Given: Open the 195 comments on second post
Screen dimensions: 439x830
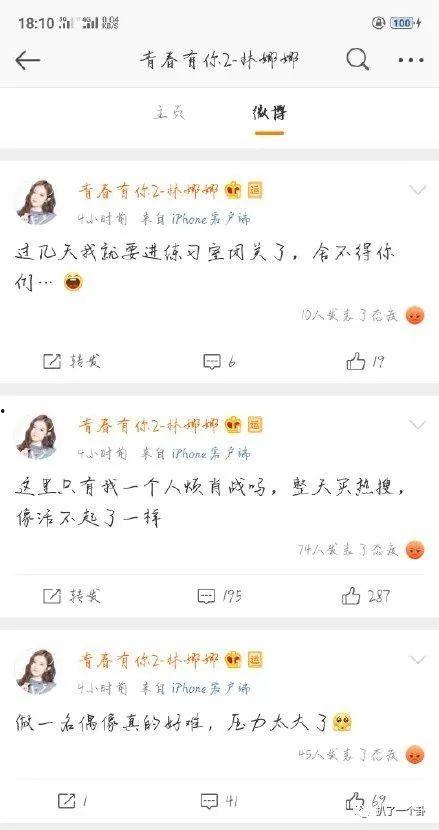Looking at the screenshot, I should click(x=220, y=597).
